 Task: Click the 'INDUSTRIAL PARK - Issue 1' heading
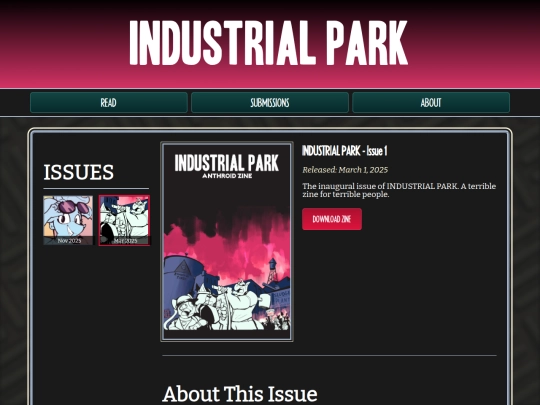(345, 151)
